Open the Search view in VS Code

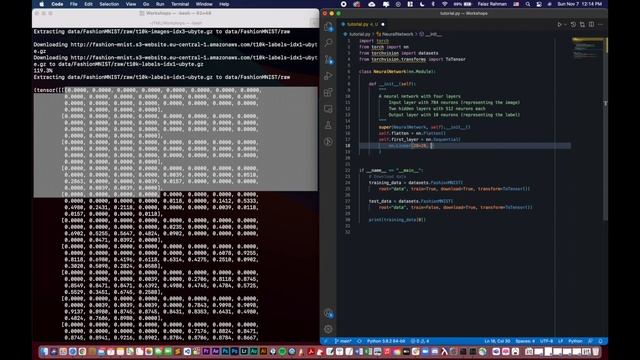click(329, 43)
